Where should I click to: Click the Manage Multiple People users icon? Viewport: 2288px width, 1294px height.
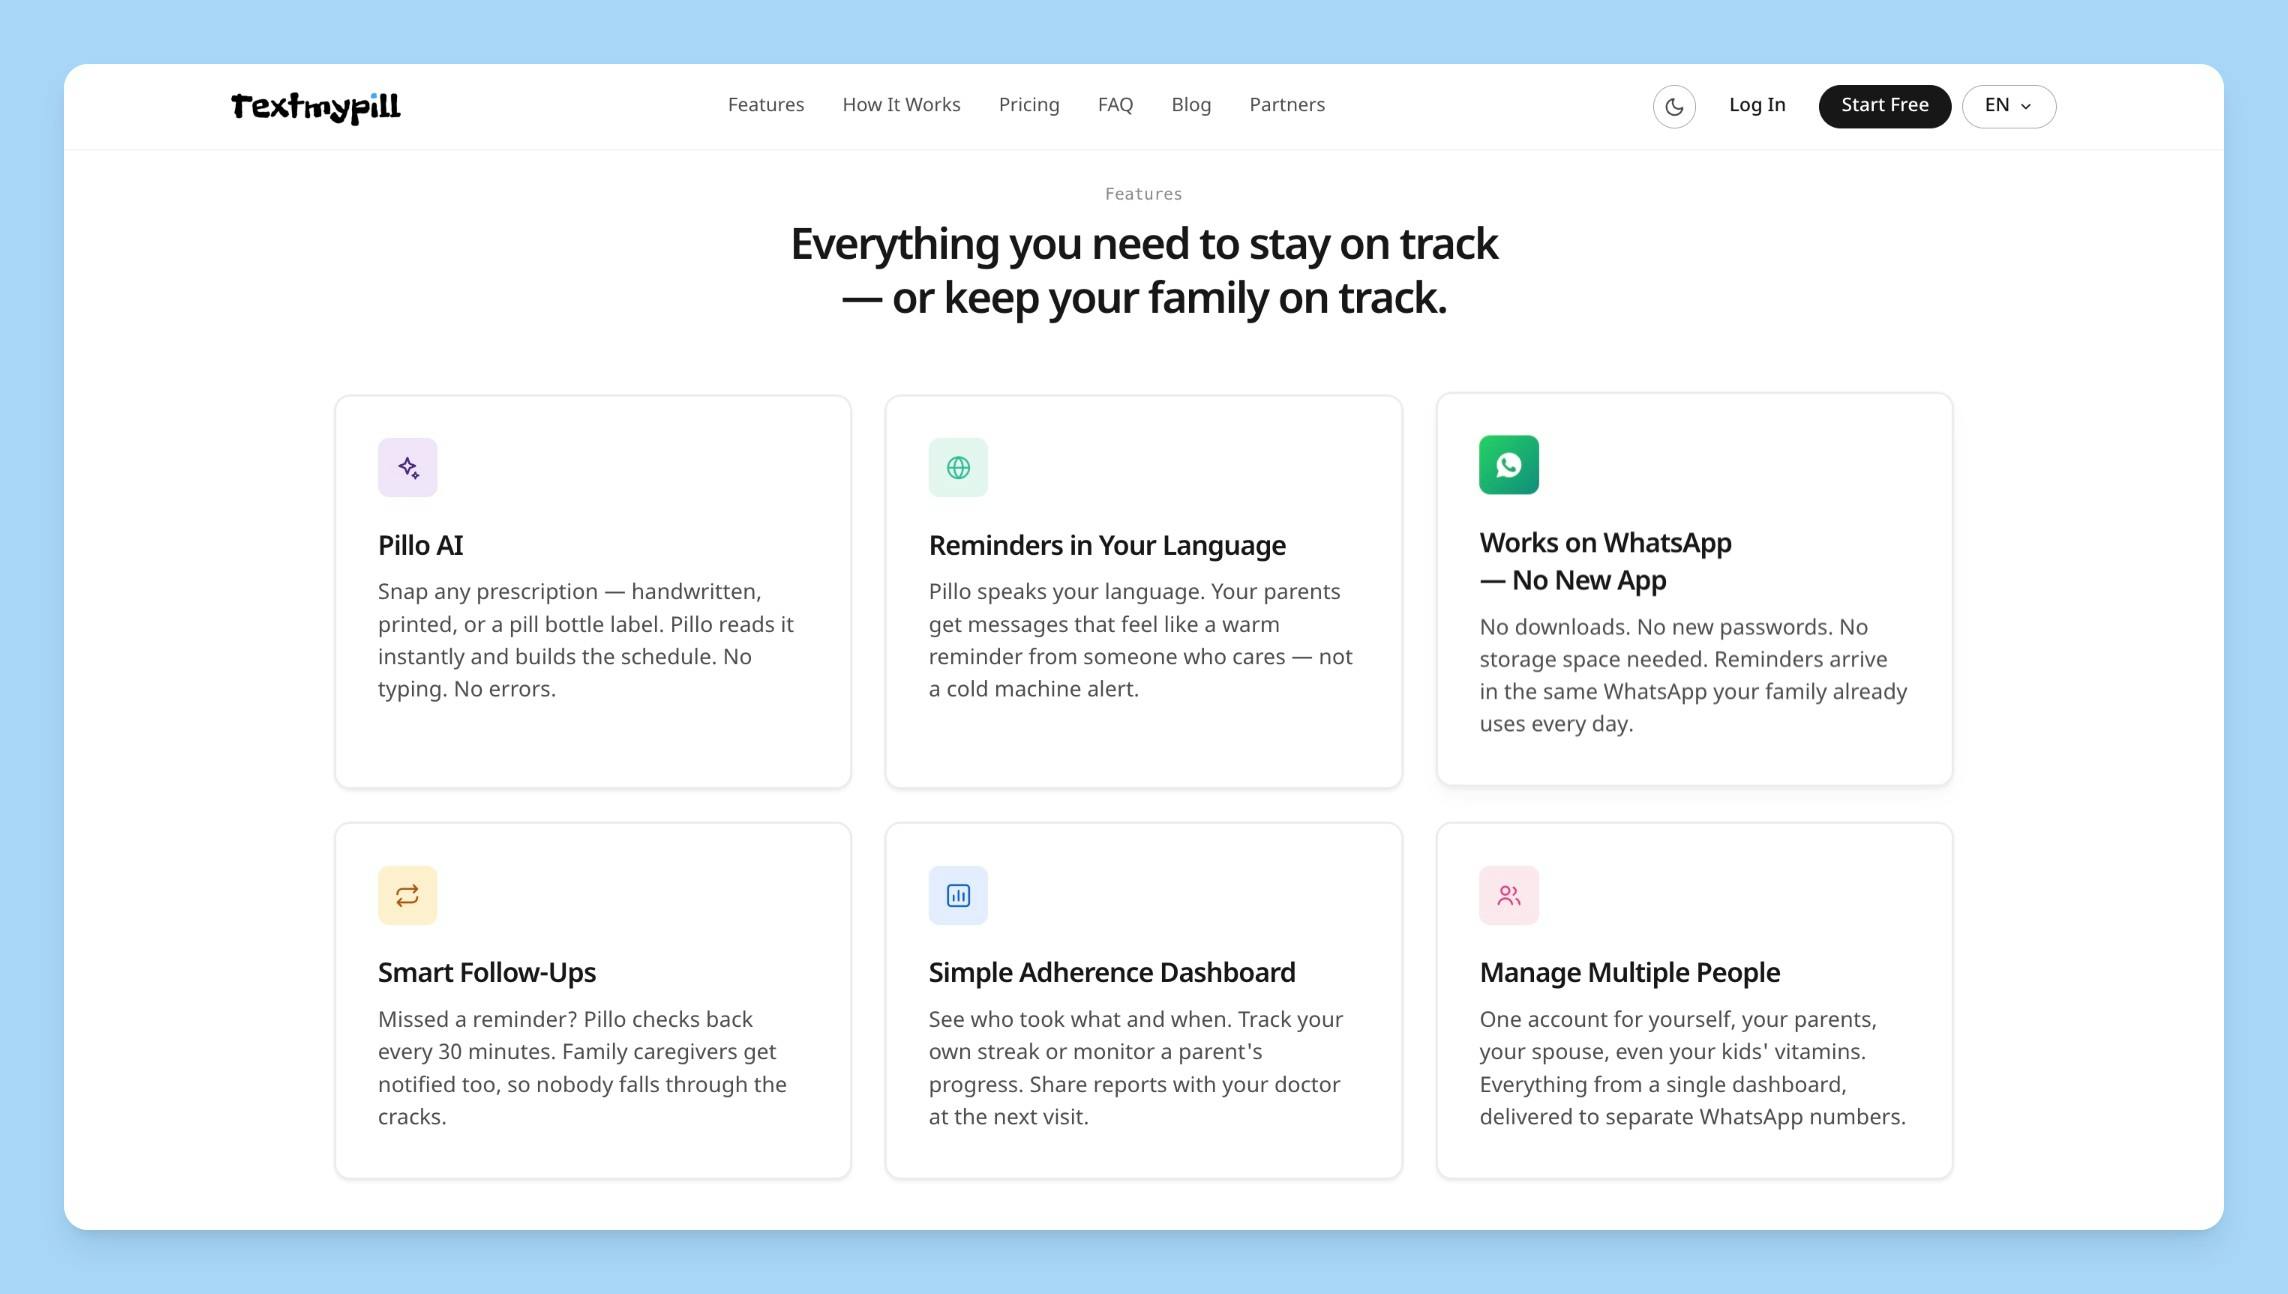pyautogui.click(x=1509, y=895)
